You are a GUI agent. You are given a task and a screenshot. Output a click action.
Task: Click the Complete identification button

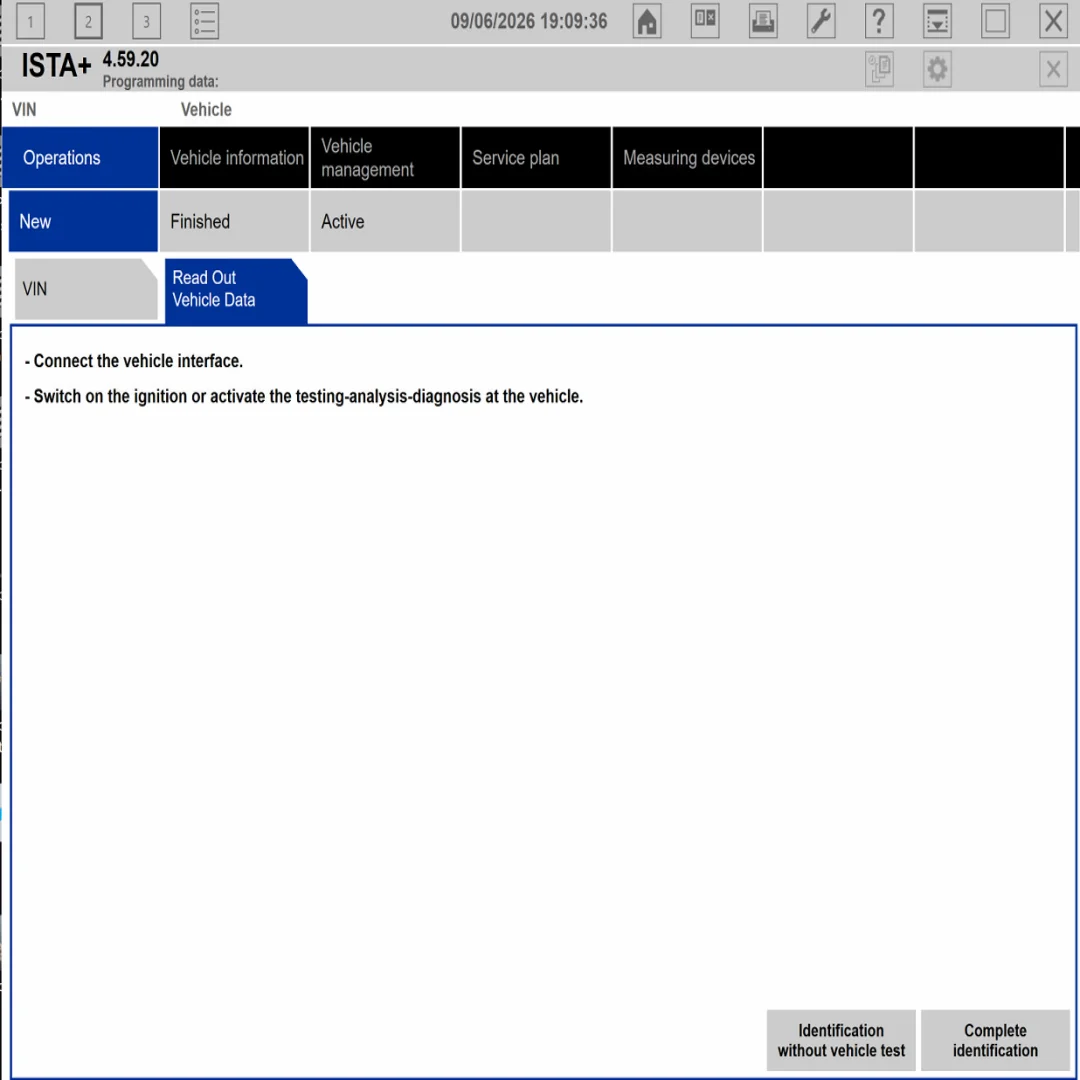coord(995,1040)
